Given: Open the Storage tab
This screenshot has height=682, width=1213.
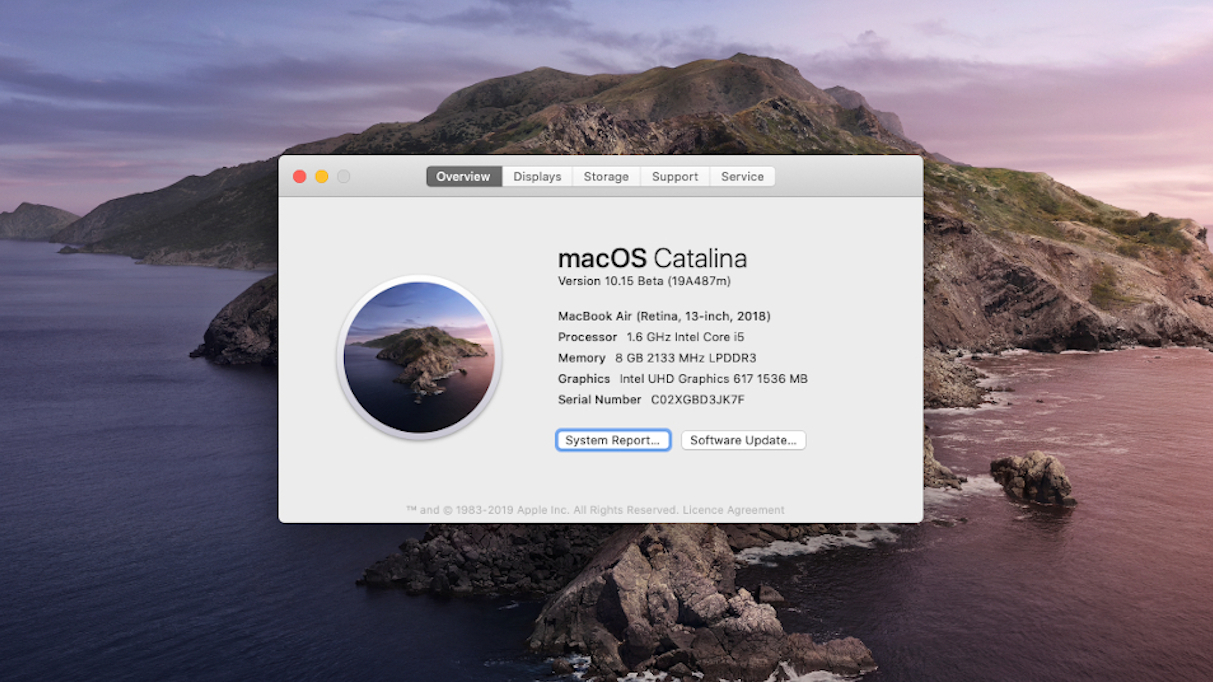Looking at the screenshot, I should [606, 177].
